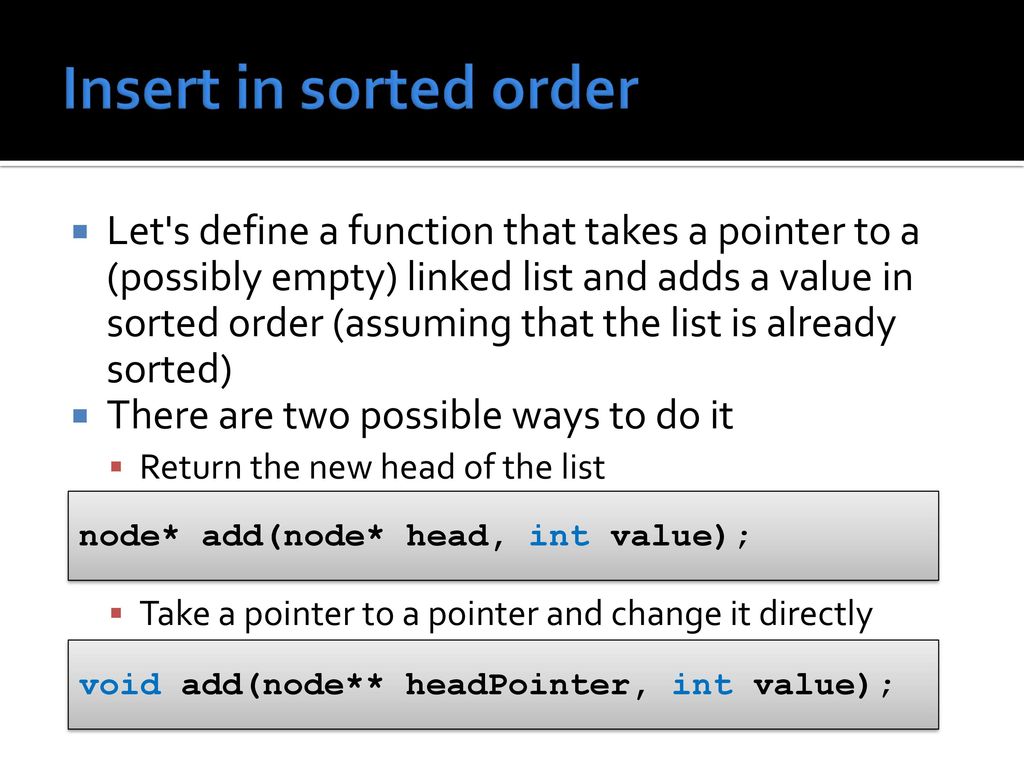This screenshot has height=768, width=1024.
Task: Click the 'int' keyword in the first code box
Action: pos(559,536)
